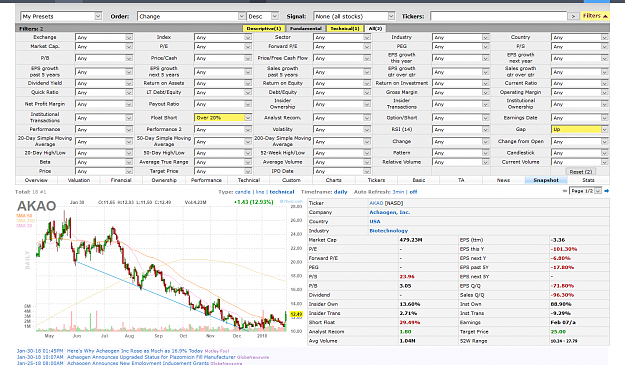Click the Biotechnology industry link
Screen dimensions: 625x365
[x=389, y=231]
